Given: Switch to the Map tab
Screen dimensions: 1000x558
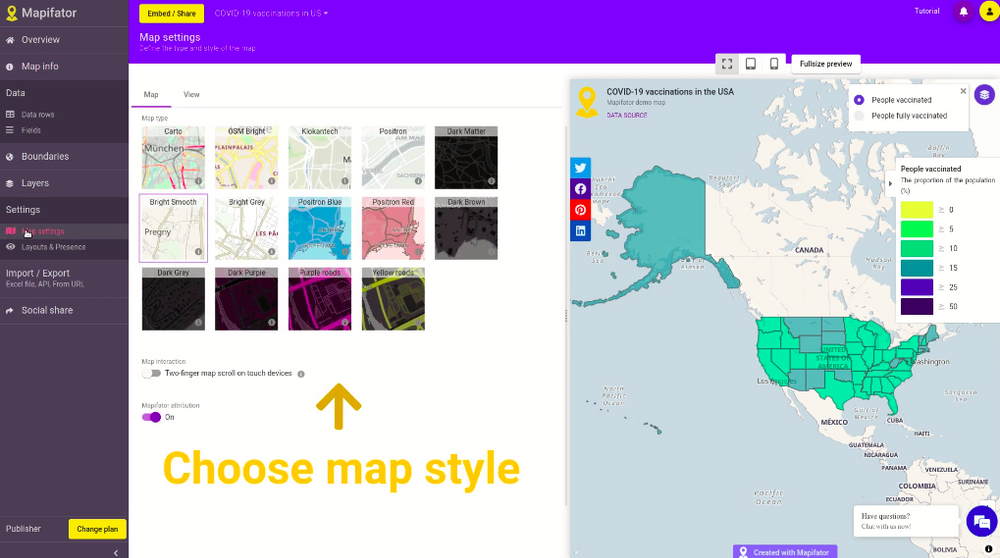Looking at the screenshot, I should click(151, 94).
